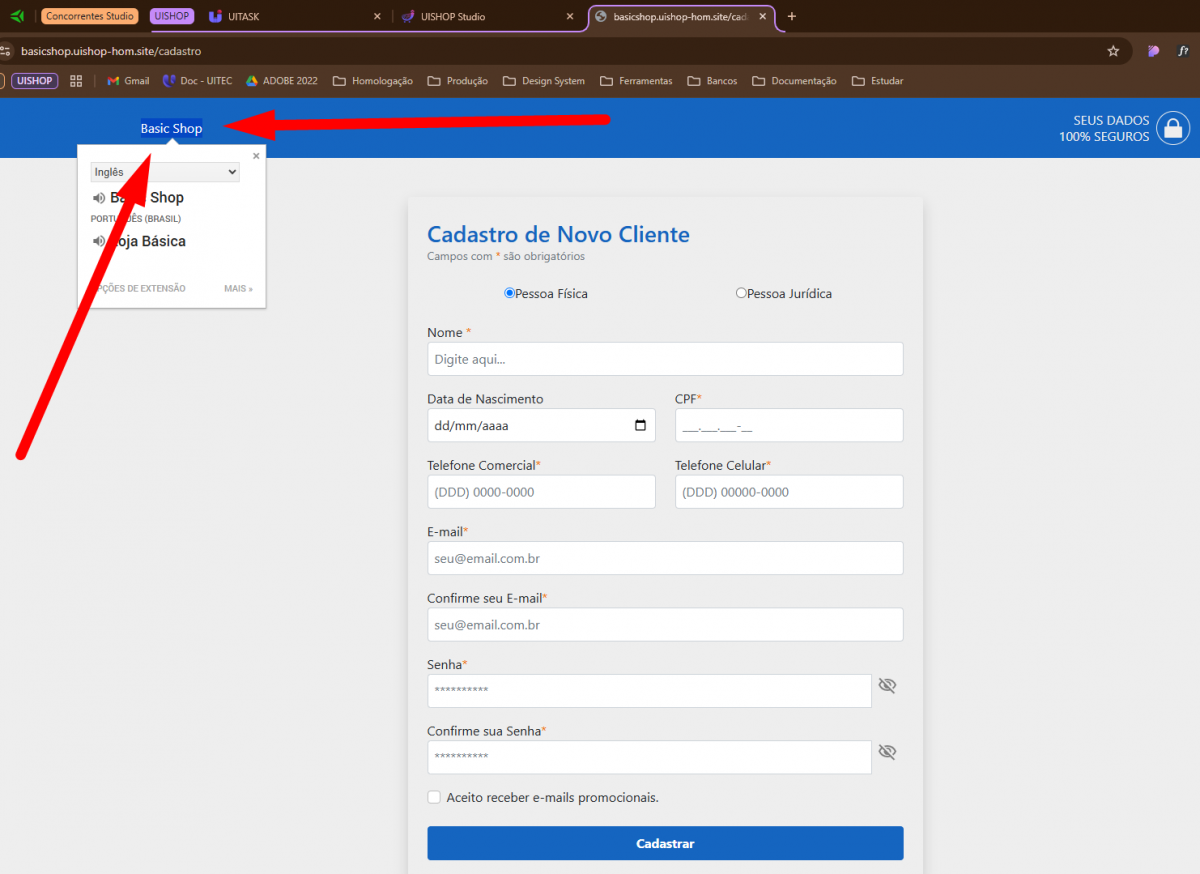The height and width of the screenshot is (874, 1200).
Task: Click the padlock security icon in header
Action: (x=1172, y=129)
